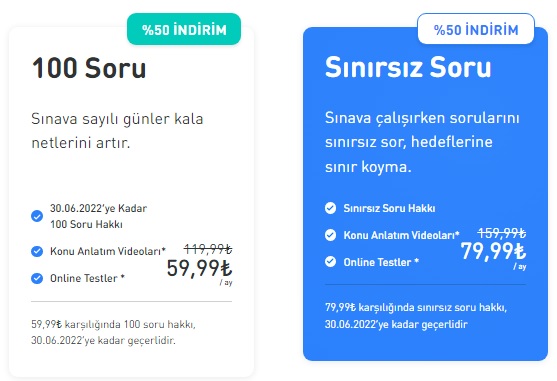The height and width of the screenshot is (381, 557).
Task: Click Sınırsız Soru Hakkı feature text
Action: pos(389,208)
